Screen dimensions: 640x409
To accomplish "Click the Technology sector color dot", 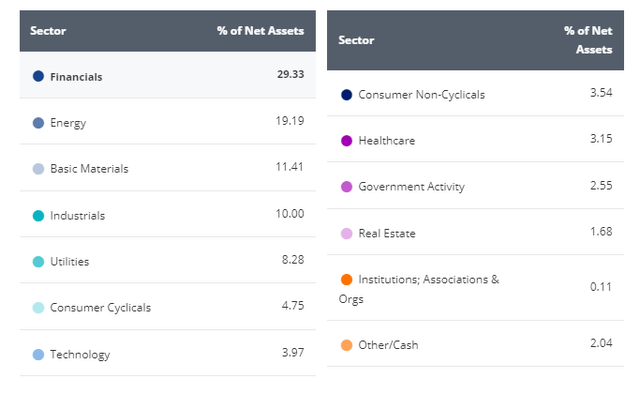I will pos(38,354).
